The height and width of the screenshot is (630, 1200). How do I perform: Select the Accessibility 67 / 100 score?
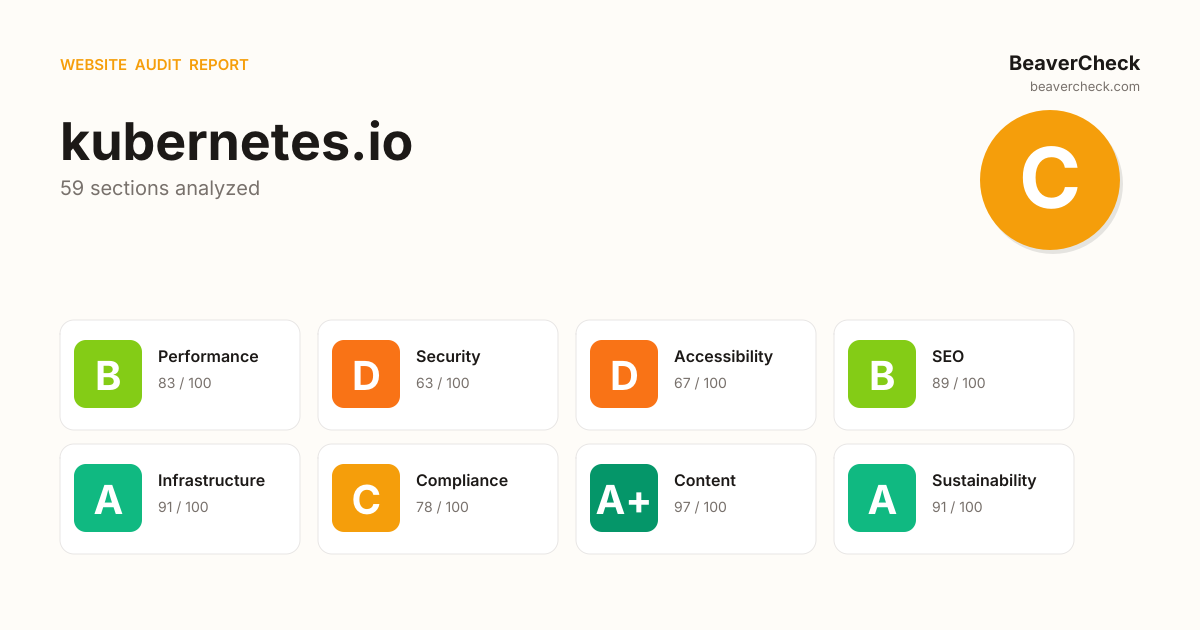pos(700,383)
